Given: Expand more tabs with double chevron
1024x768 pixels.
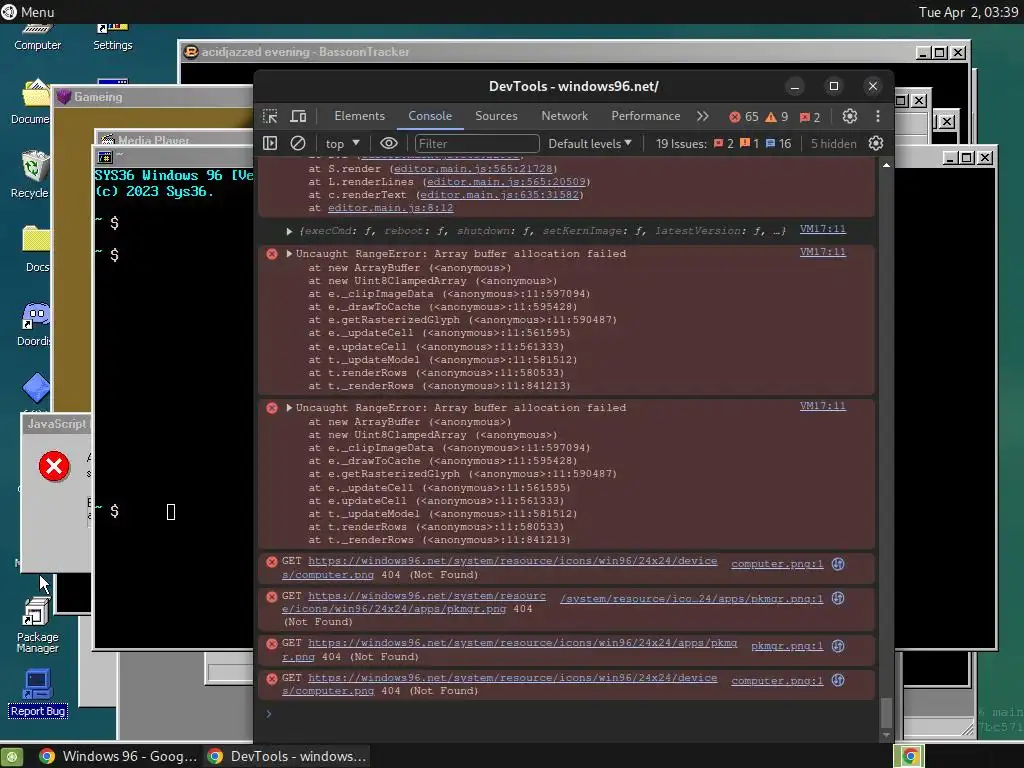Looking at the screenshot, I should tap(703, 116).
